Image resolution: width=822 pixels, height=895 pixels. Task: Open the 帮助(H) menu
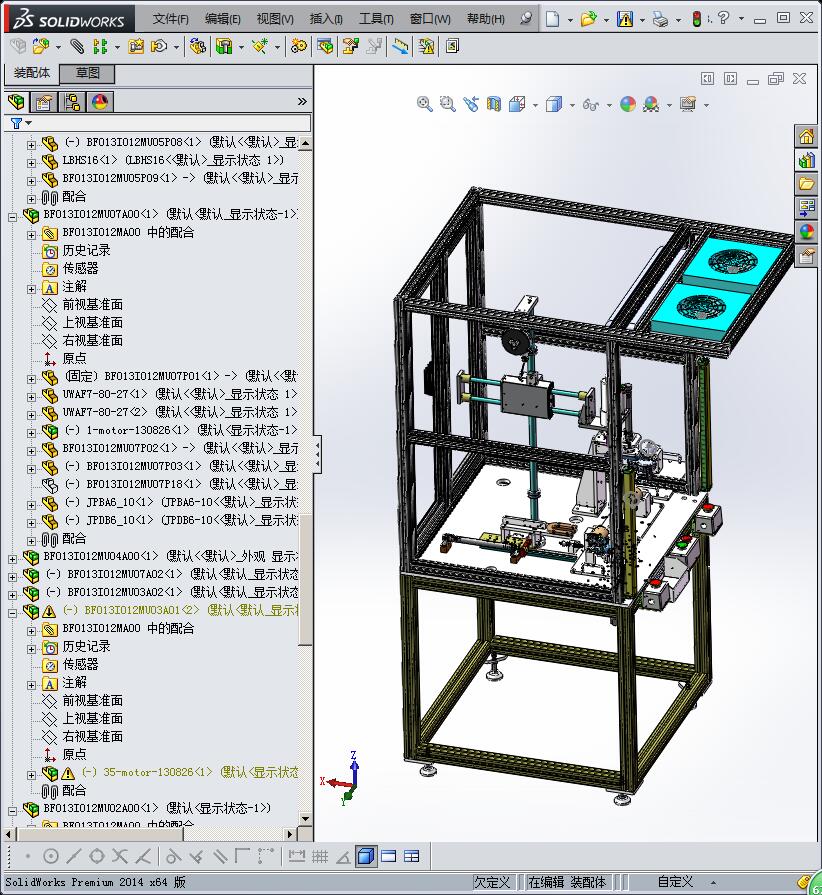(486, 19)
